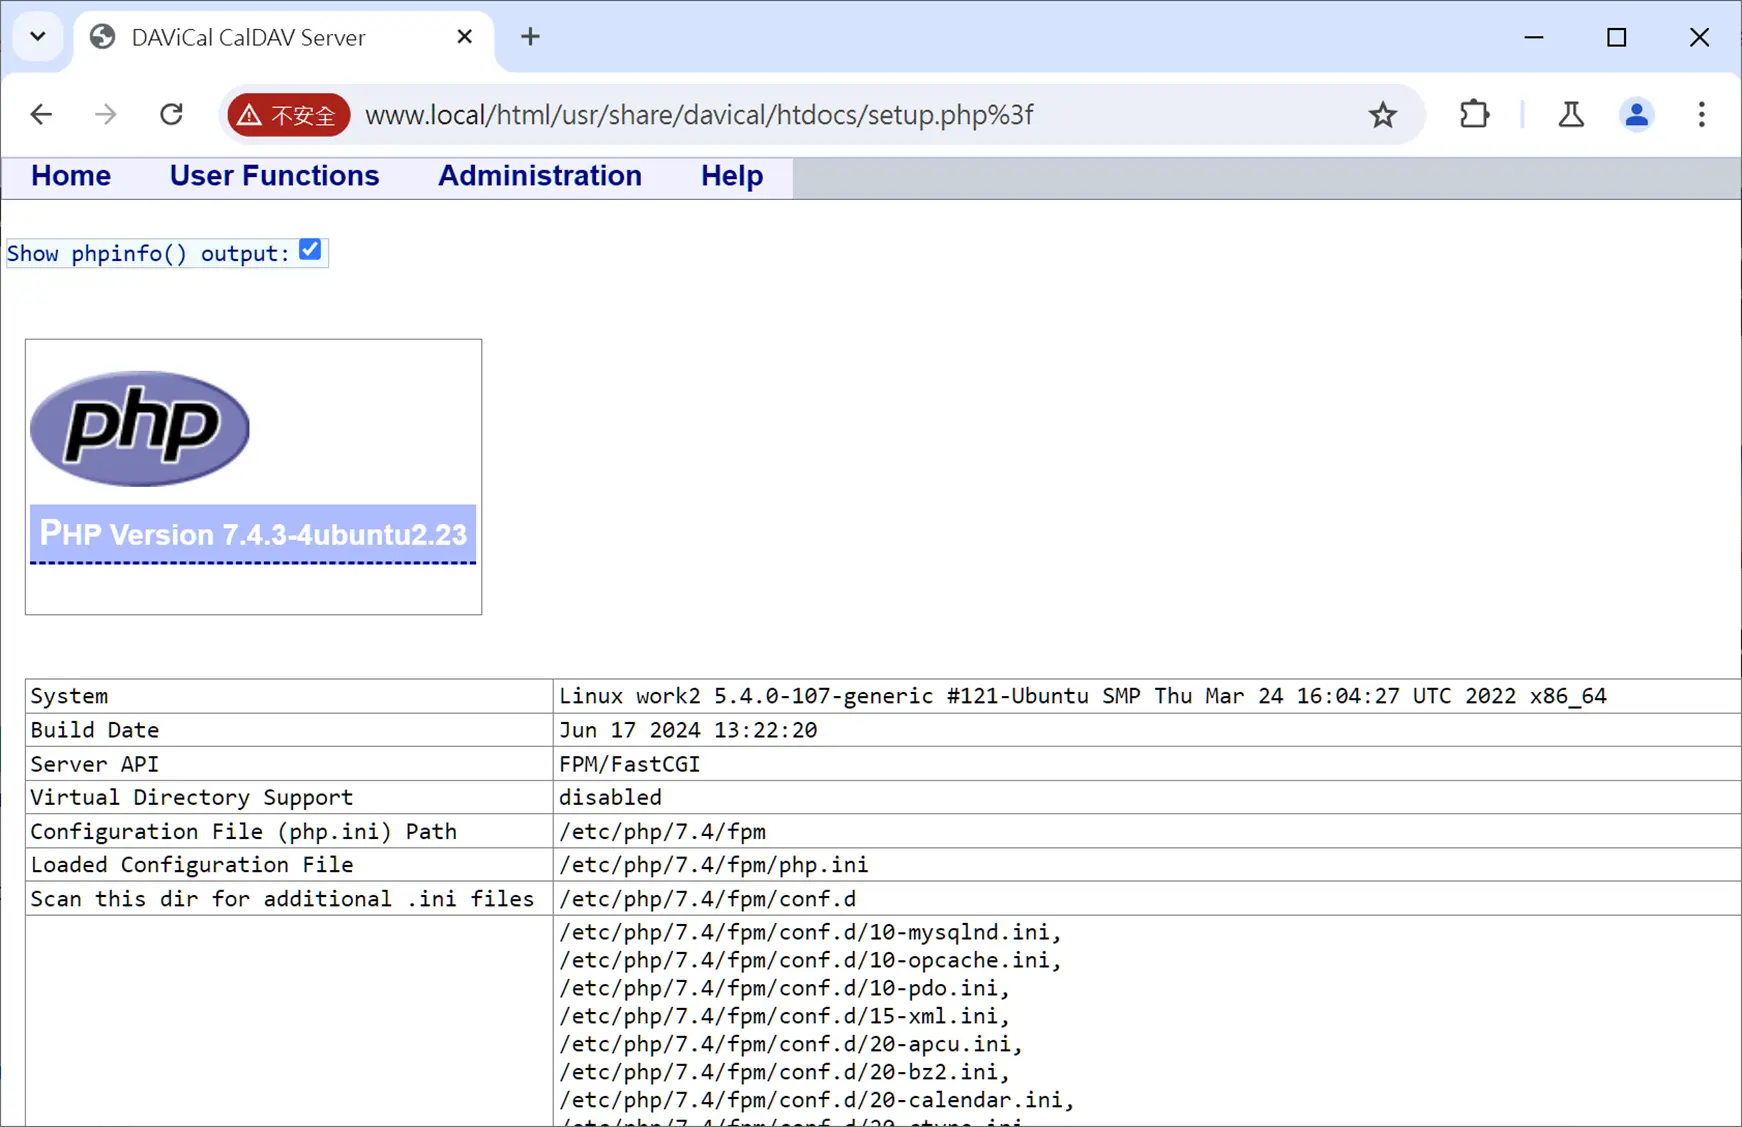Open the Home menu
Image resolution: width=1742 pixels, height=1127 pixels.
(x=71, y=176)
